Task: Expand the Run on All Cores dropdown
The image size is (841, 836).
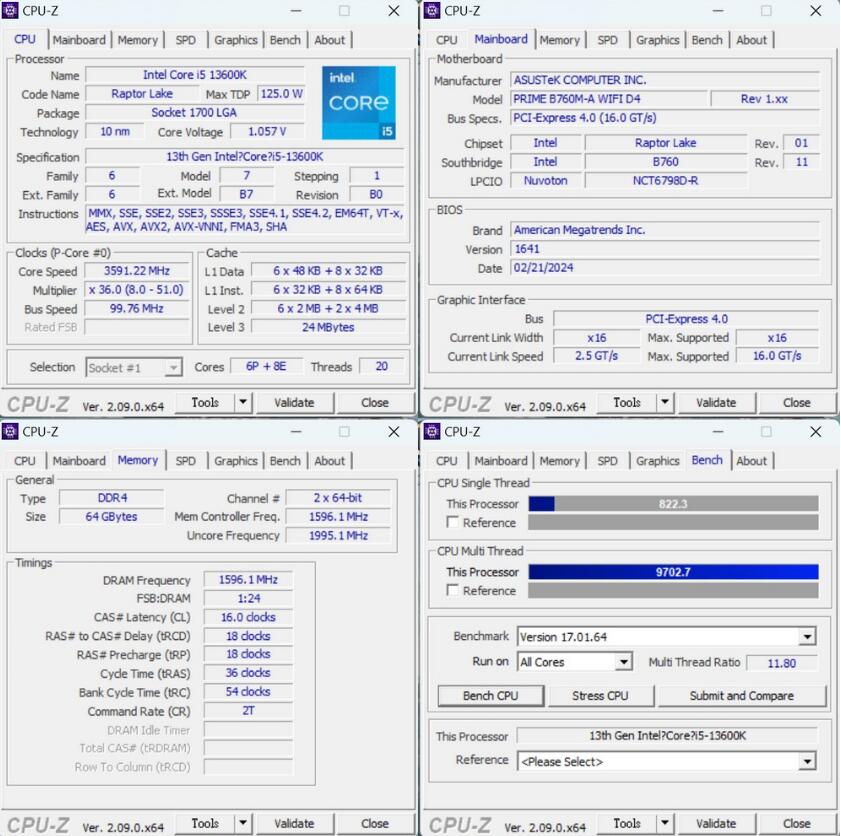Action: tap(623, 662)
